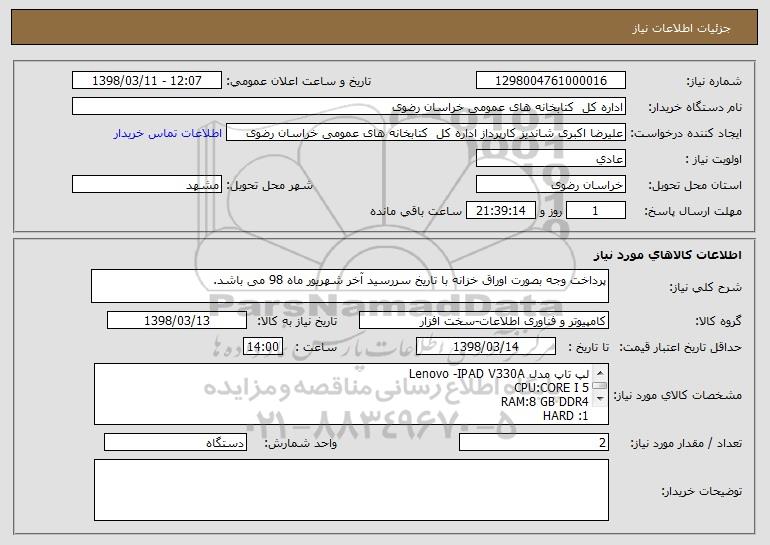Image resolution: width=770 pixels, height=545 pixels.
Task: Click the label مهلت ارسال پاسخ
Action: [x=692, y=212]
